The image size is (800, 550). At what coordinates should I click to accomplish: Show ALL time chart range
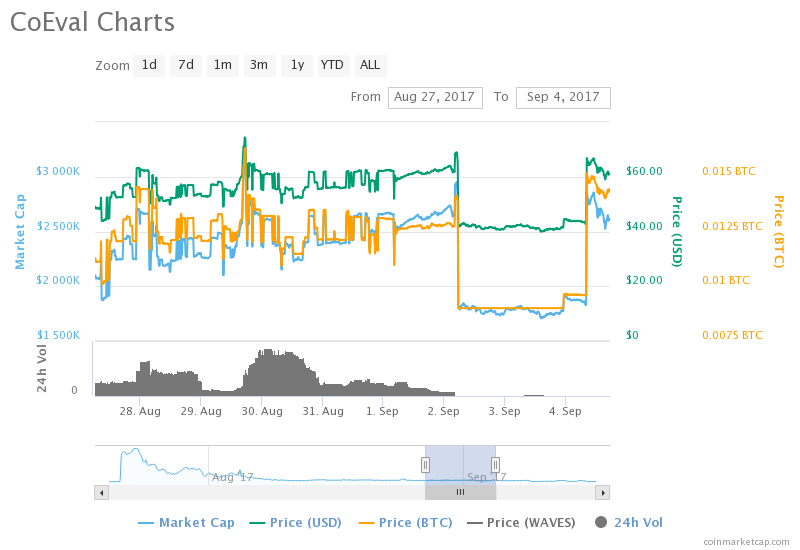coord(370,65)
